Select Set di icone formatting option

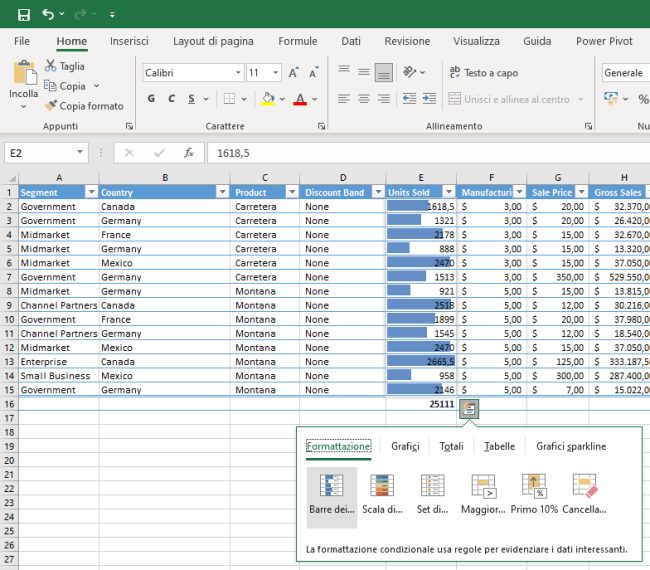[433, 486]
